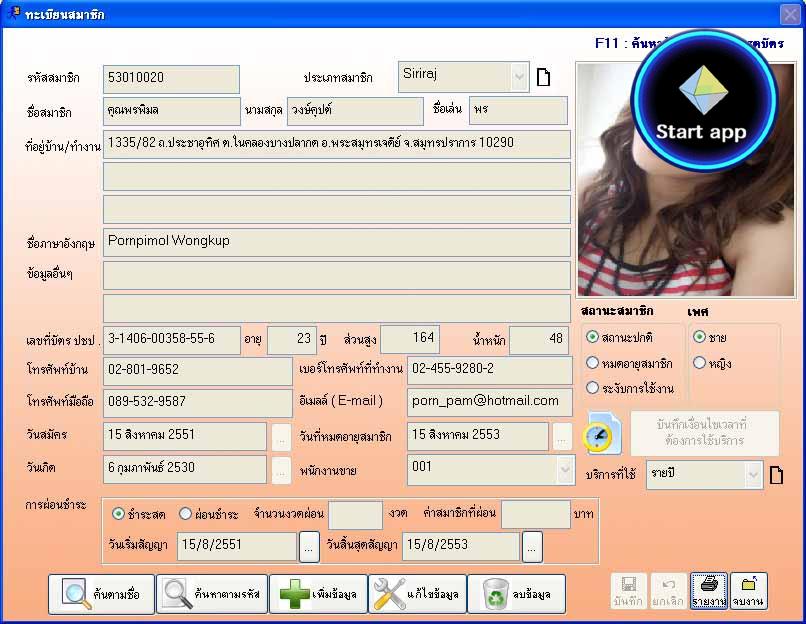Click the clock service-time schedule icon
This screenshot has height=624, width=806.
tap(602, 433)
